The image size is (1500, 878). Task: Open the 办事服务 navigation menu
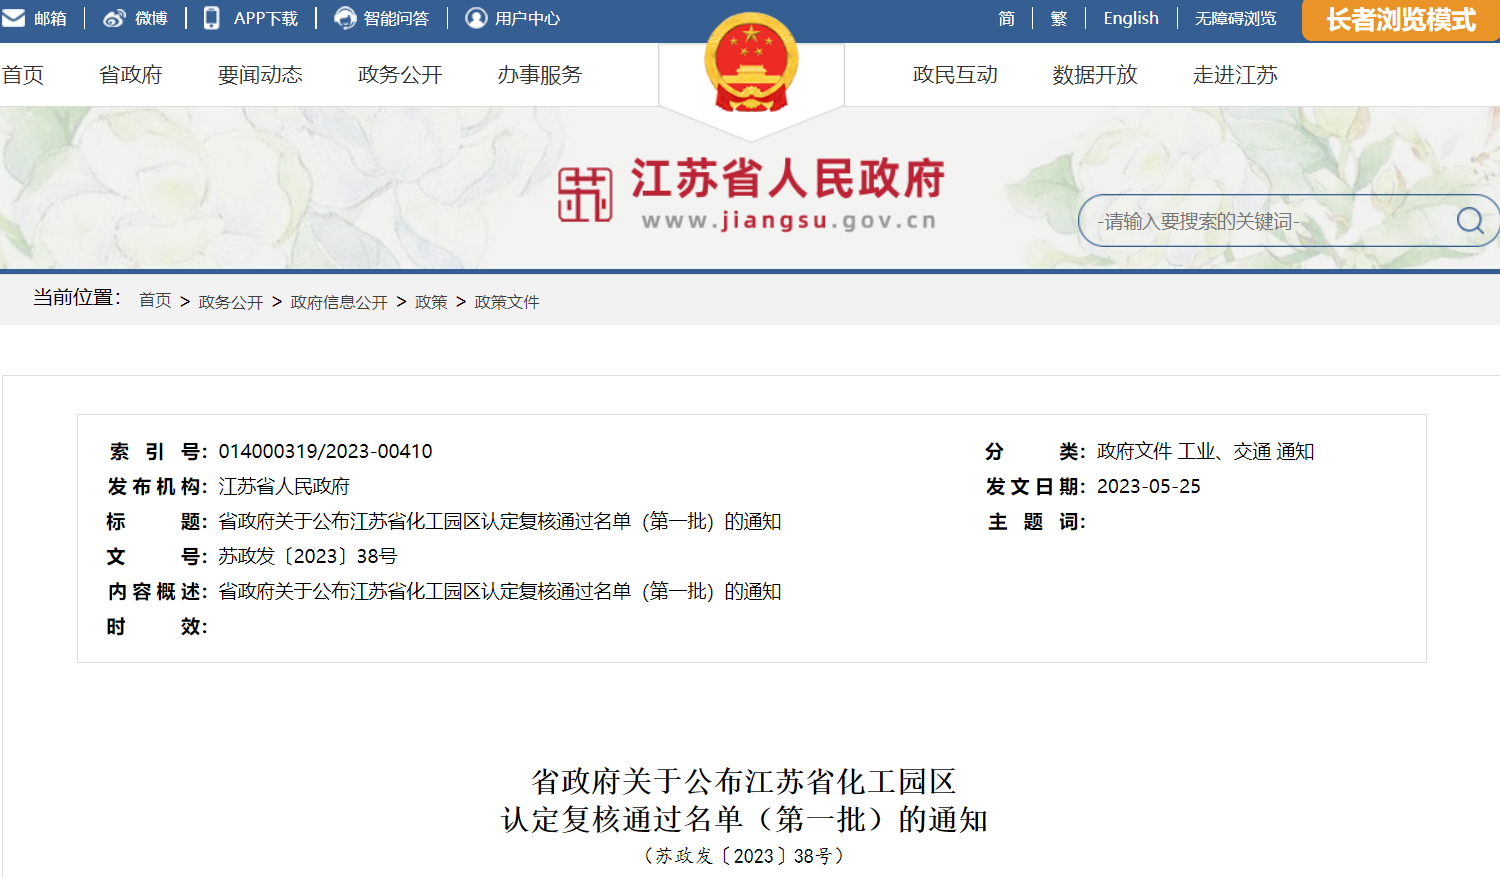[540, 75]
